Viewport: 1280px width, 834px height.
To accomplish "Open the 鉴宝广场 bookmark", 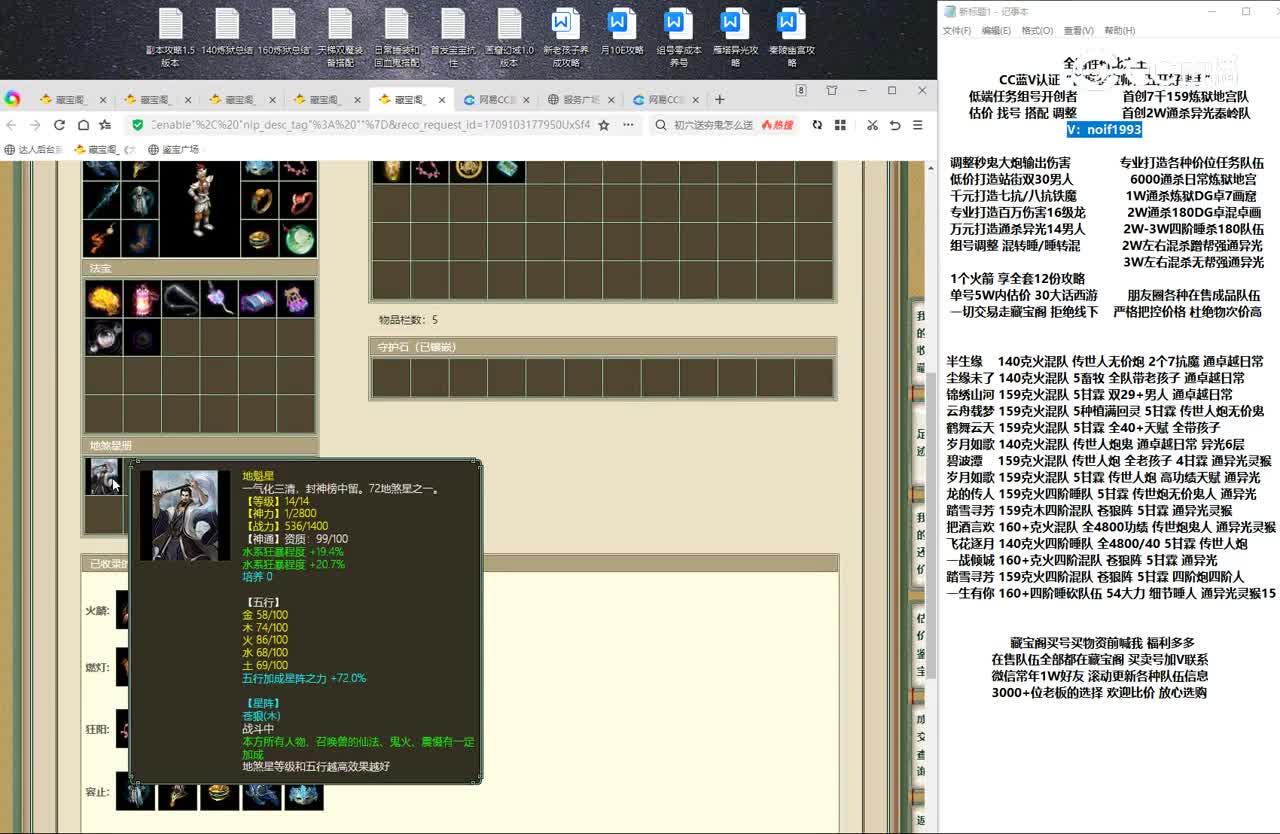I will (x=173, y=150).
